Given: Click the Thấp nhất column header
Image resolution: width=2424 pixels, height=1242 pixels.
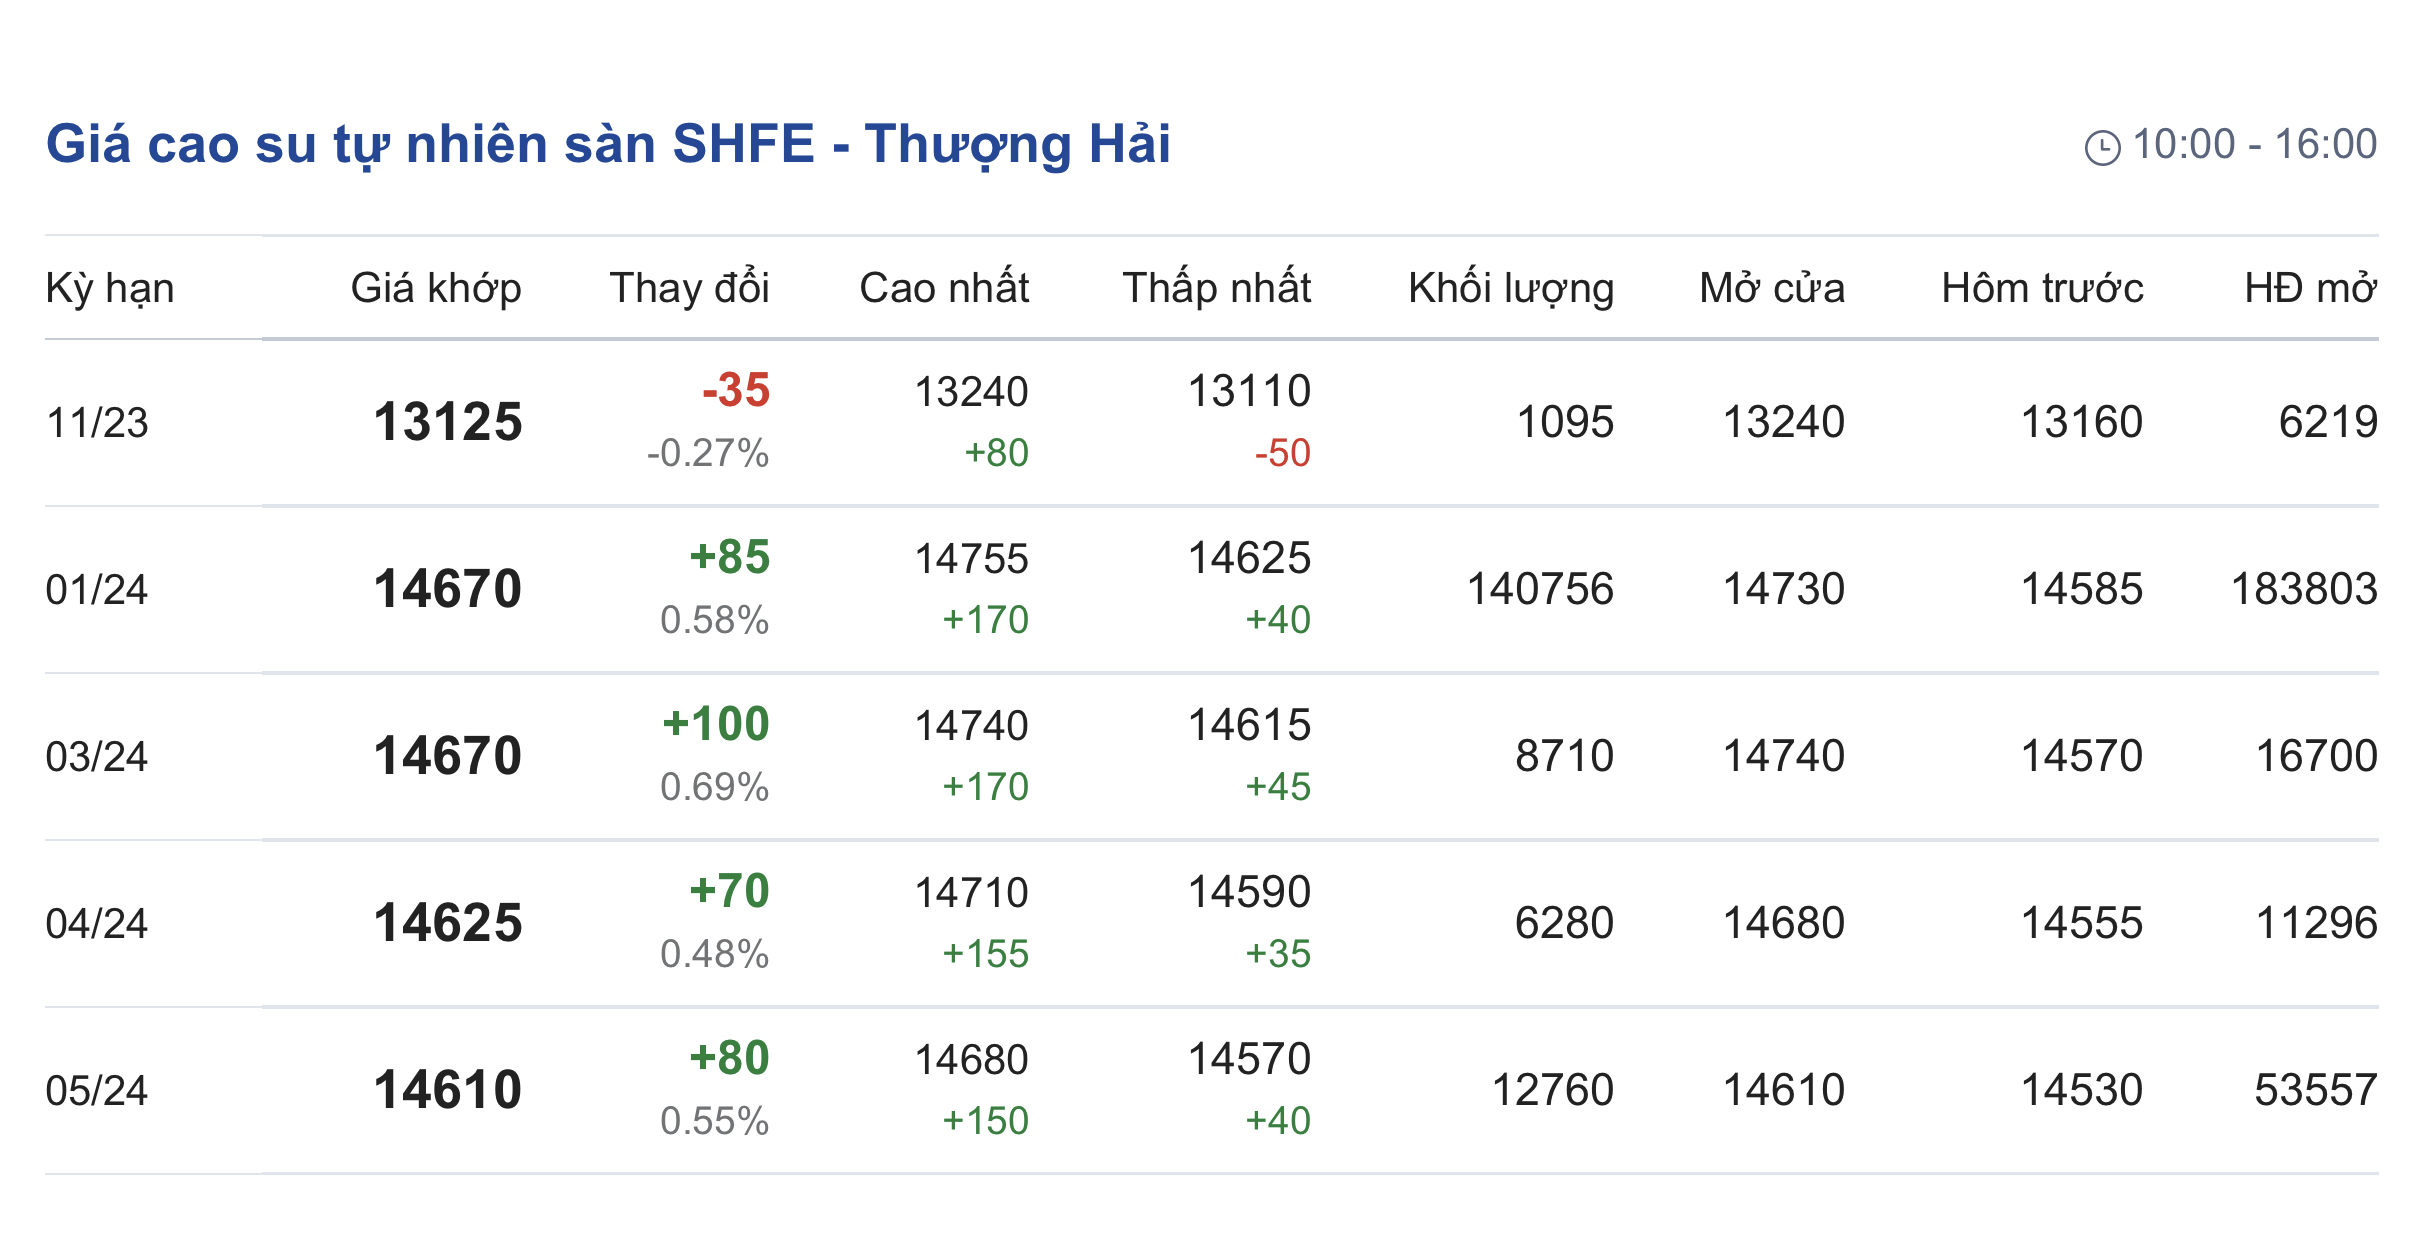Looking at the screenshot, I should pyautogui.click(x=1216, y=288).
